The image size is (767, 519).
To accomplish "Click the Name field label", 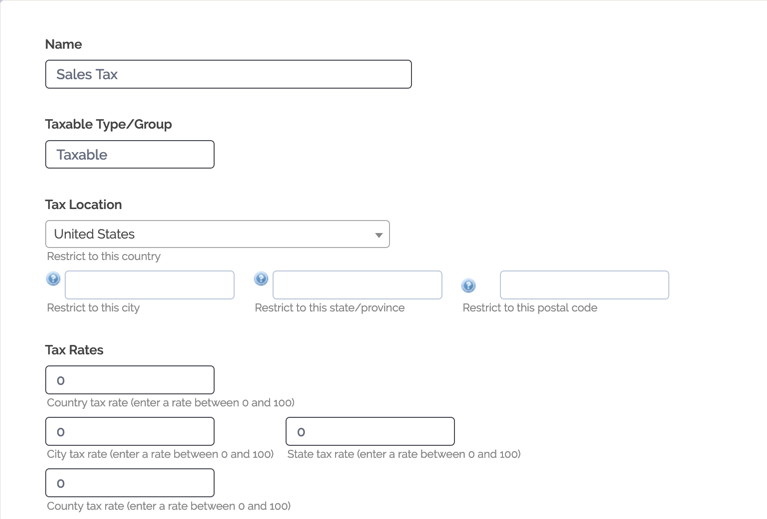I will coord(64,44).
